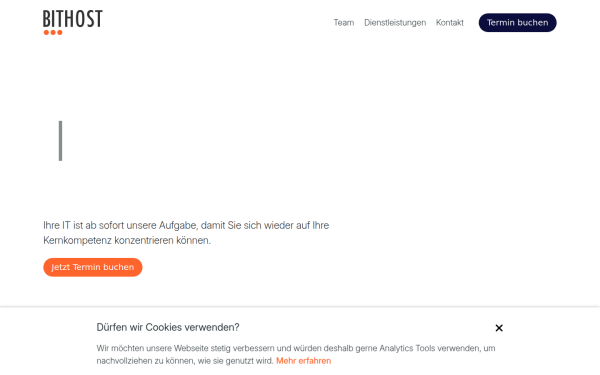
Task: Open the Team page from navigation
Action: coord(344,23)
